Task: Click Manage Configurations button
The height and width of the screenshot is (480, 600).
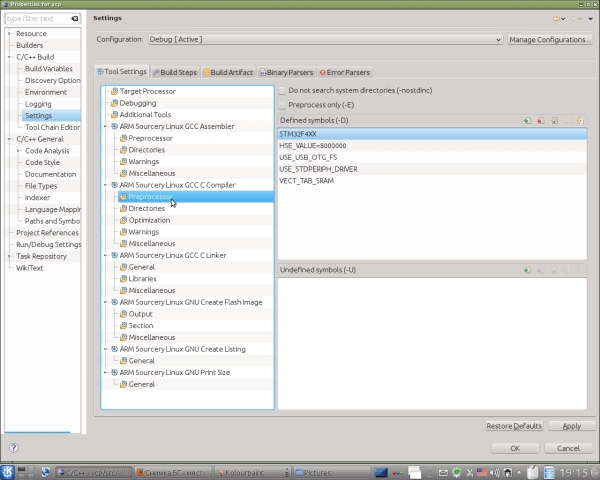Action: click(550, 39)
